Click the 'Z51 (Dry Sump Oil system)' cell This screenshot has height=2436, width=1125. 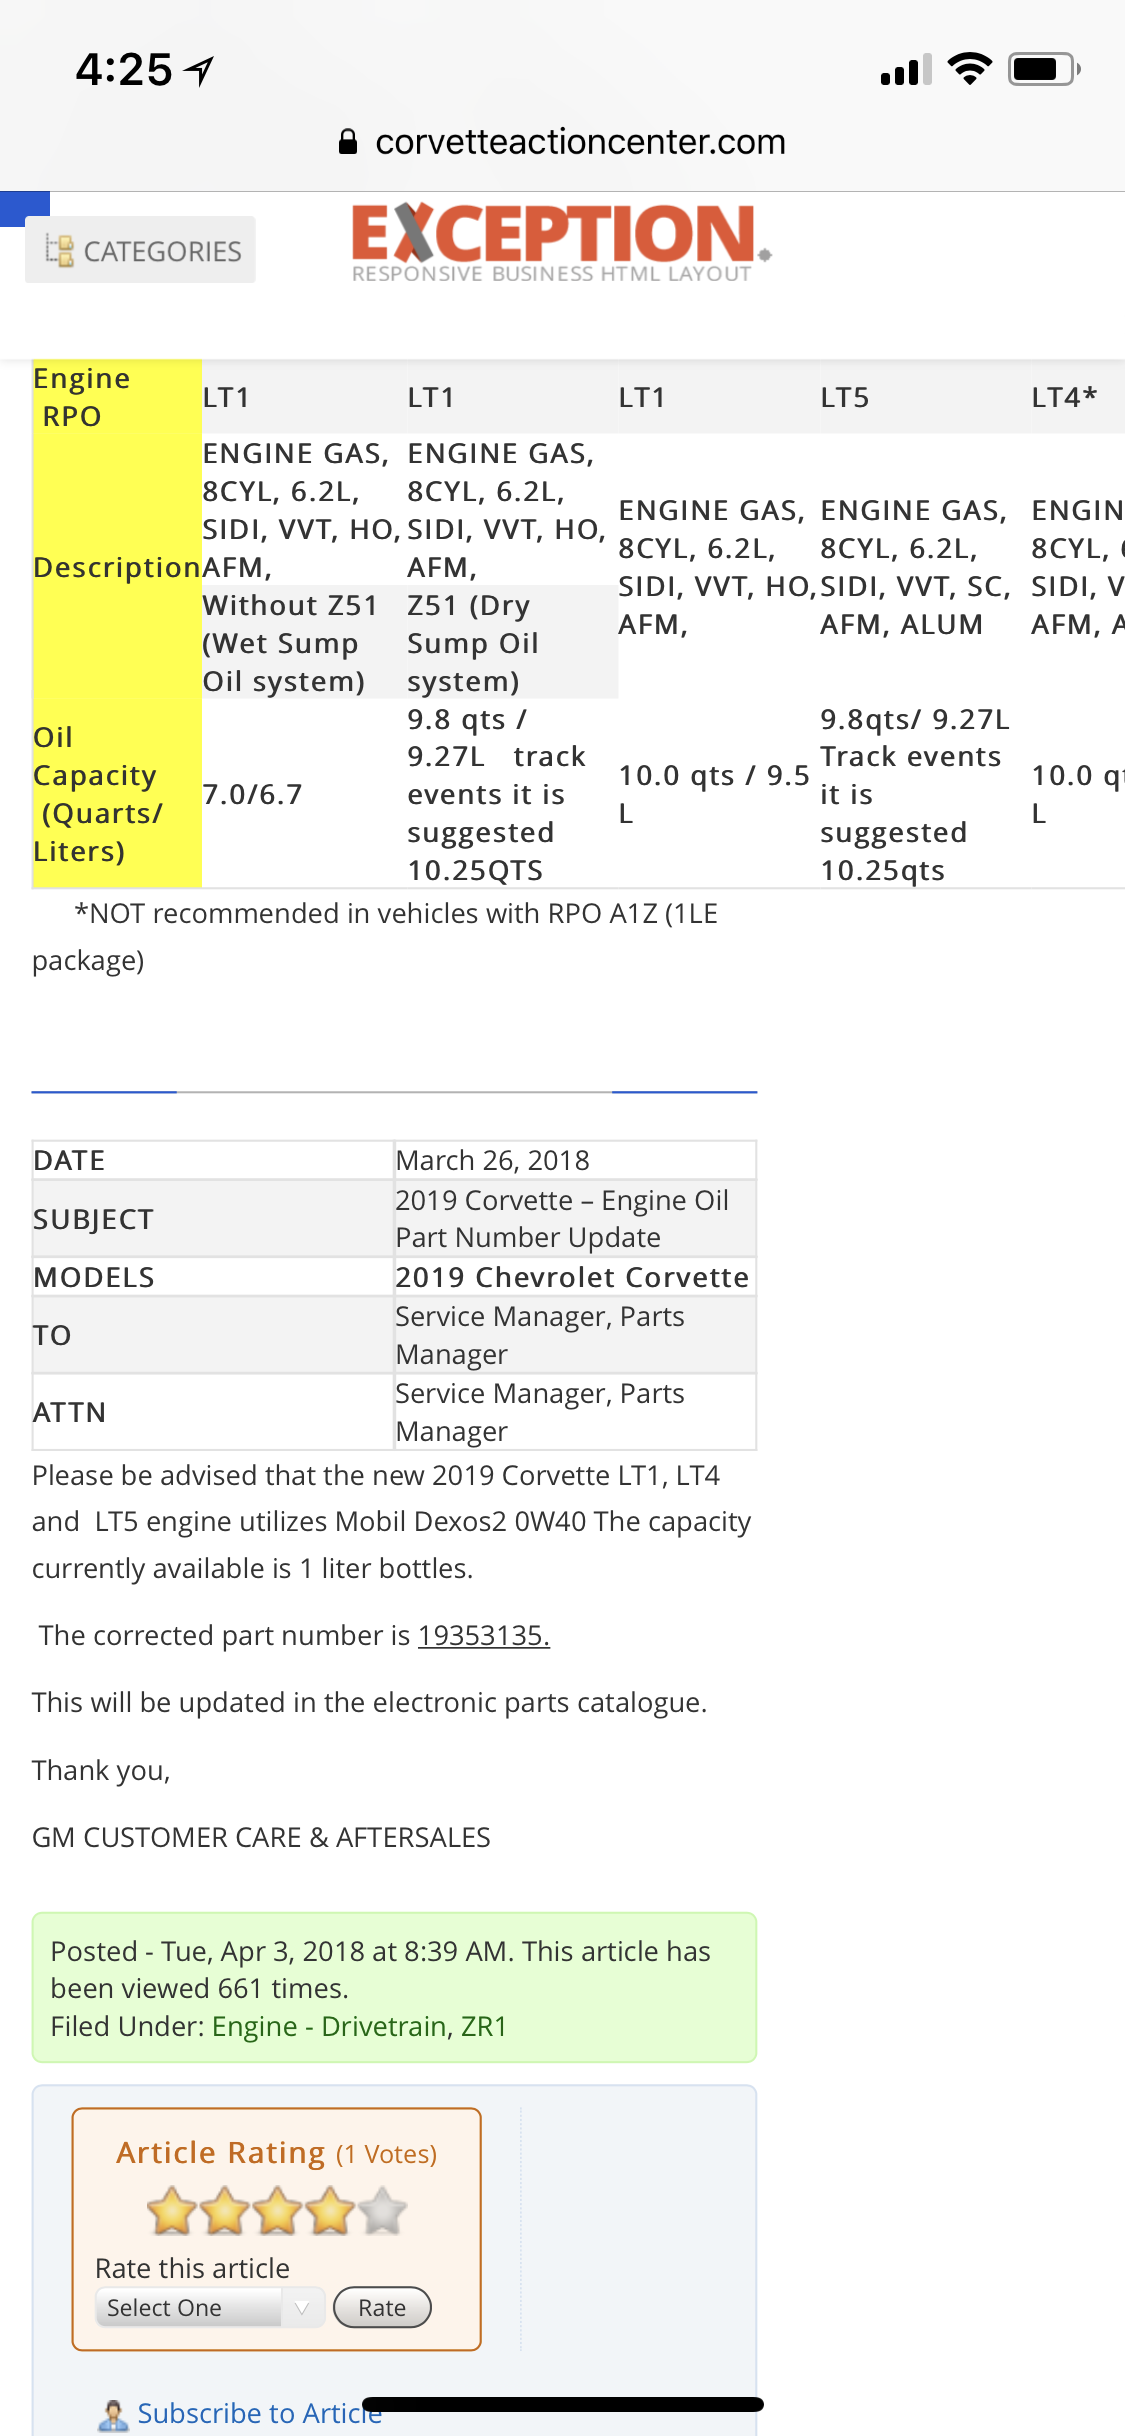[x=511, y=643]
